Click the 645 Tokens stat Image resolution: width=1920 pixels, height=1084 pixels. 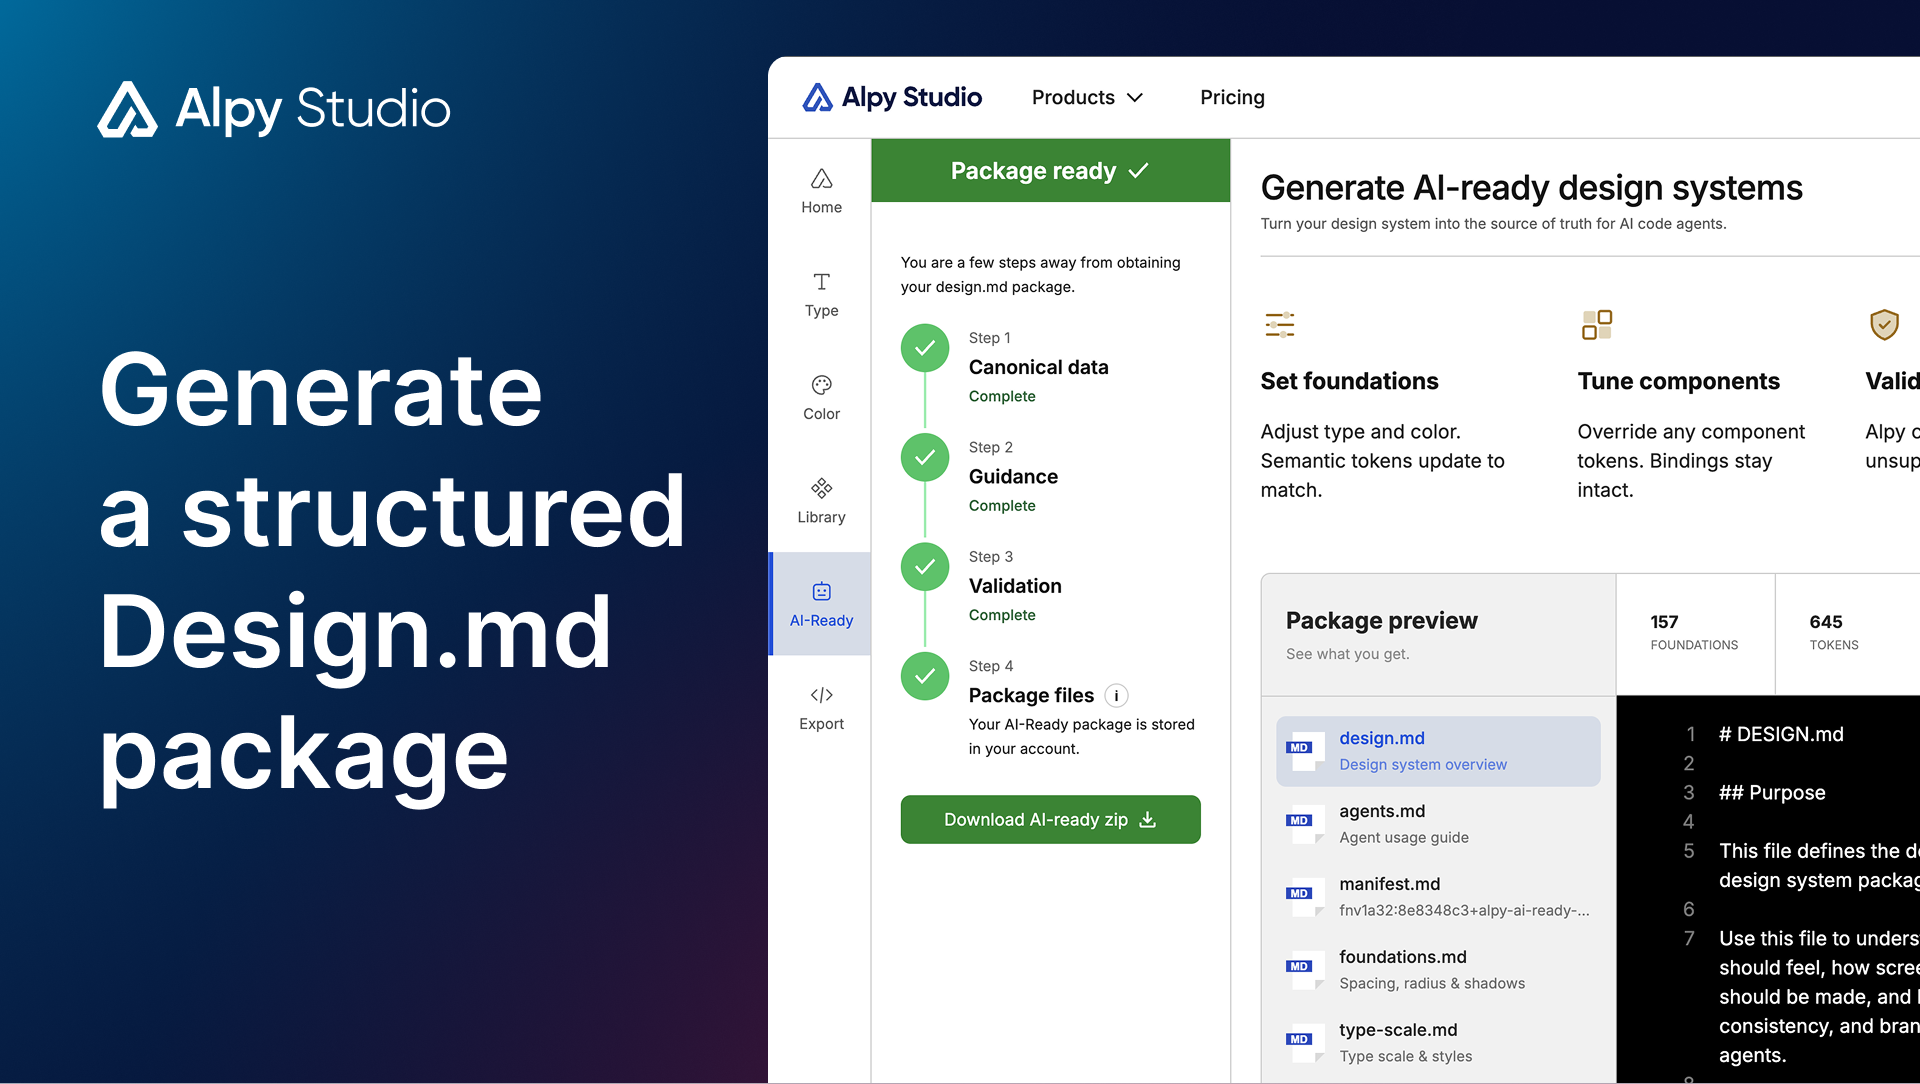pos(1834,632)
